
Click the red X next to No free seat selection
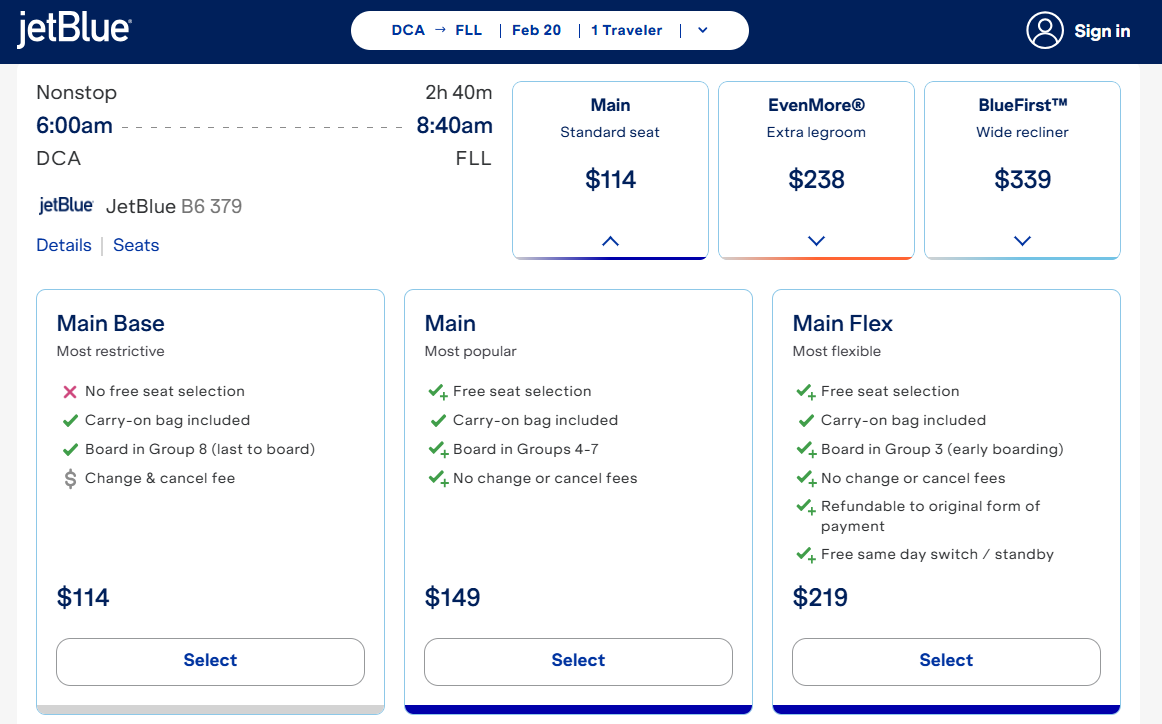(x=70, y=392)
